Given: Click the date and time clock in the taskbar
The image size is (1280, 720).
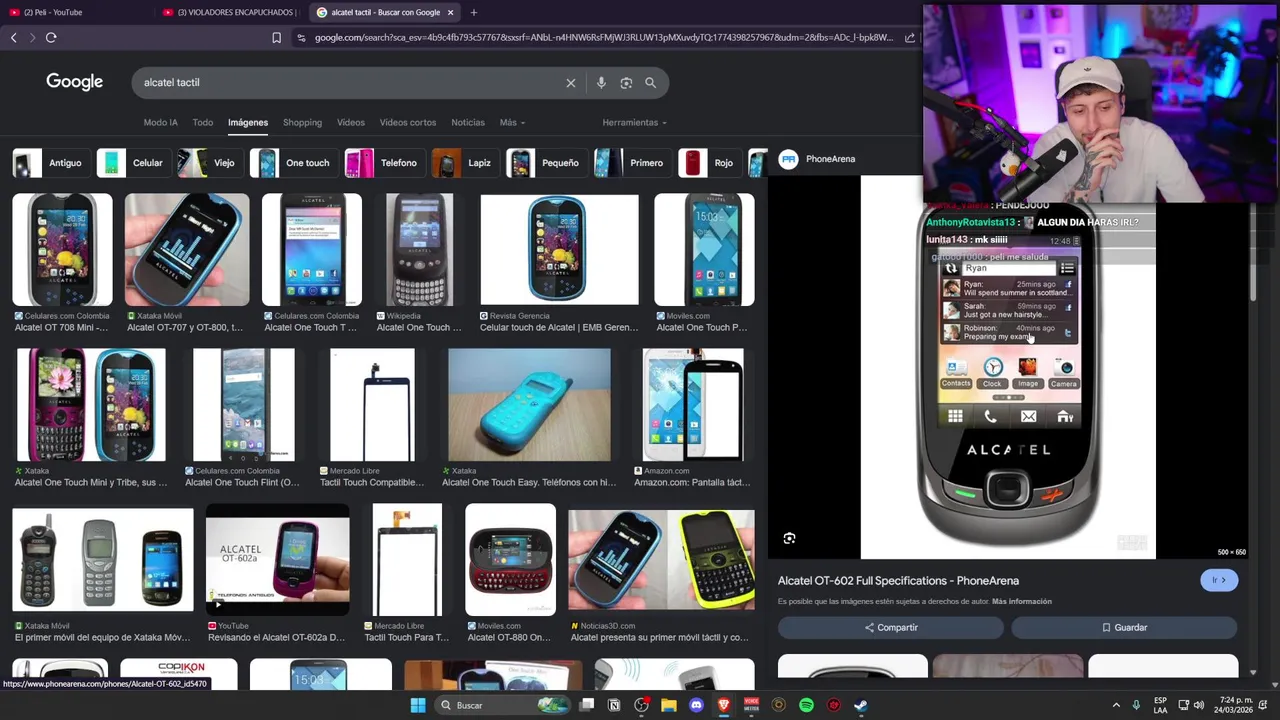Looking at the screenshot, I should click(x=1236, y=705).
